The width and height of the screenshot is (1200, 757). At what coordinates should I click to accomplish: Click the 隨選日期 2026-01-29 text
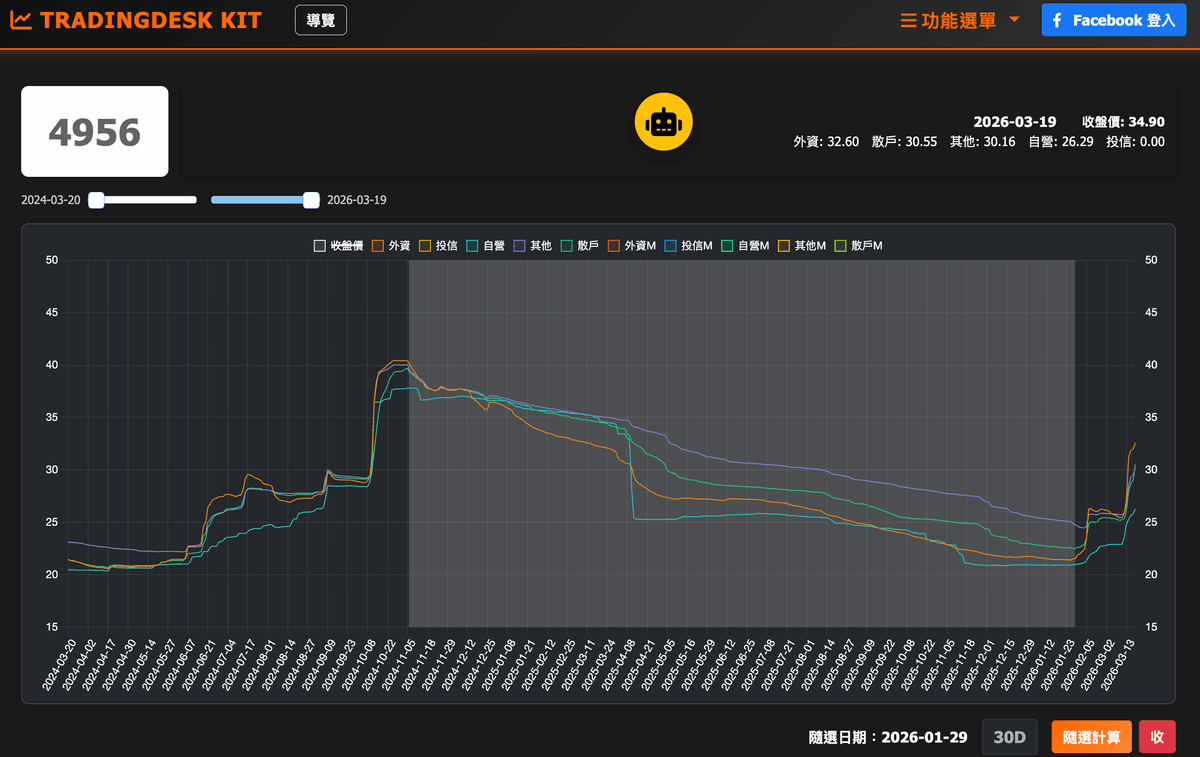[888, 737]
